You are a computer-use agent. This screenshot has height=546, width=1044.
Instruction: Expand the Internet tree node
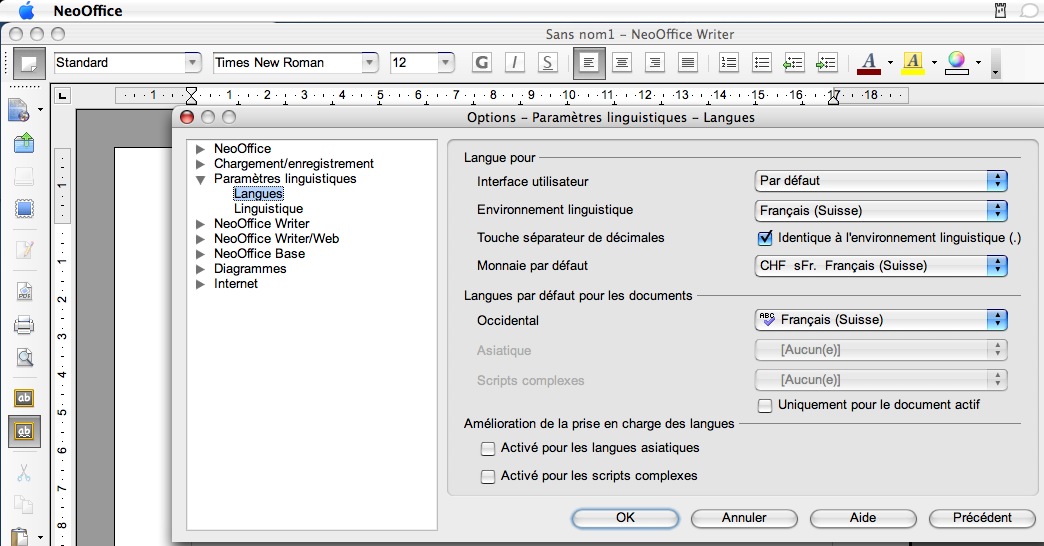[200, 284]
